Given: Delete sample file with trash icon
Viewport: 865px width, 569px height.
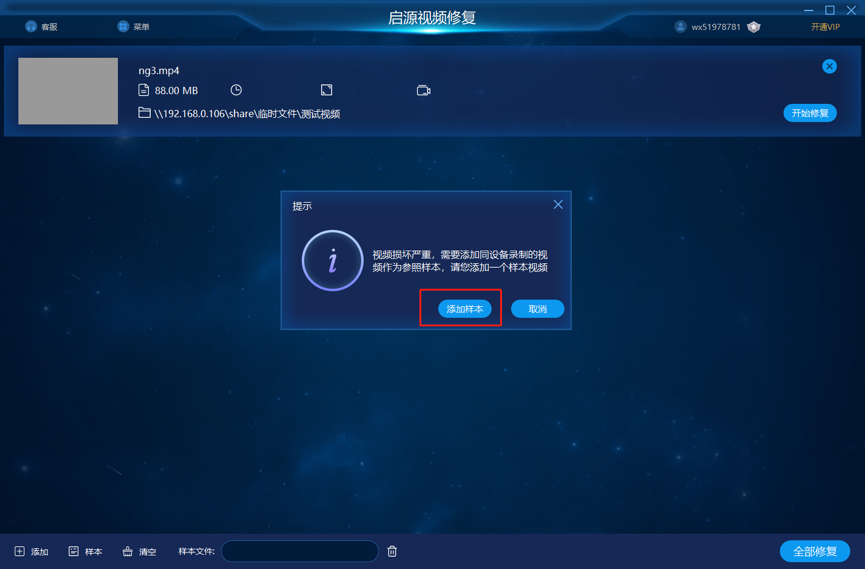Looking at the screenshot, I should coord(392,551).
